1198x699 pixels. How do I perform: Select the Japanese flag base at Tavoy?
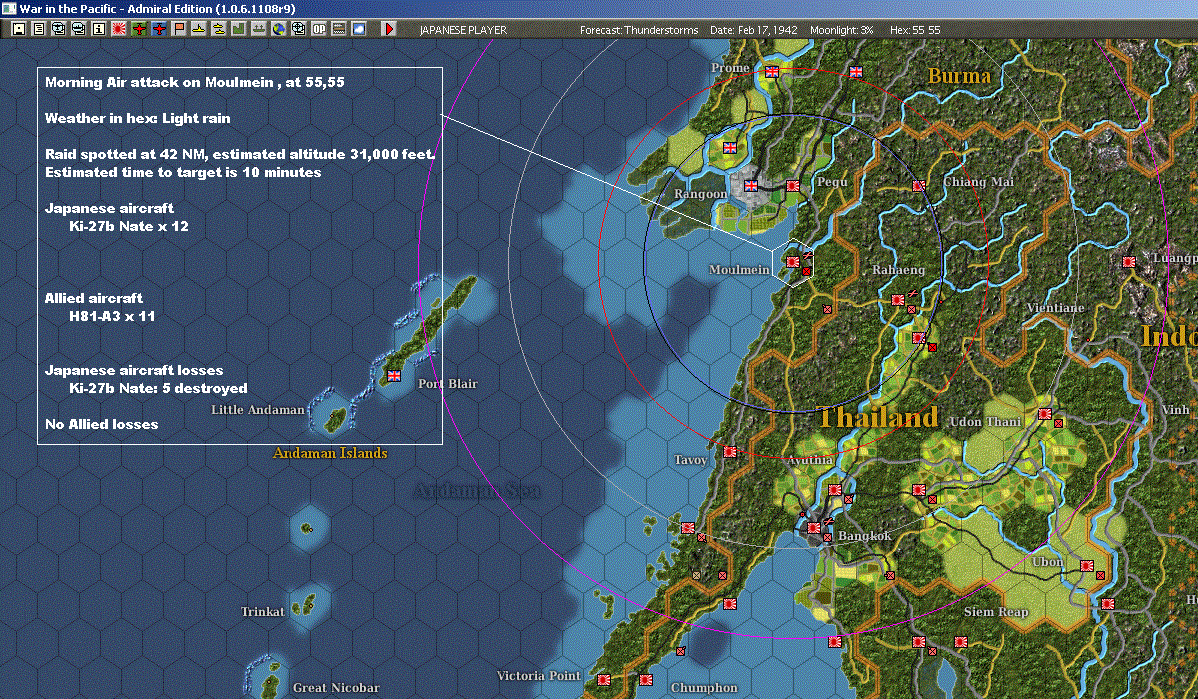coord(730,451)
